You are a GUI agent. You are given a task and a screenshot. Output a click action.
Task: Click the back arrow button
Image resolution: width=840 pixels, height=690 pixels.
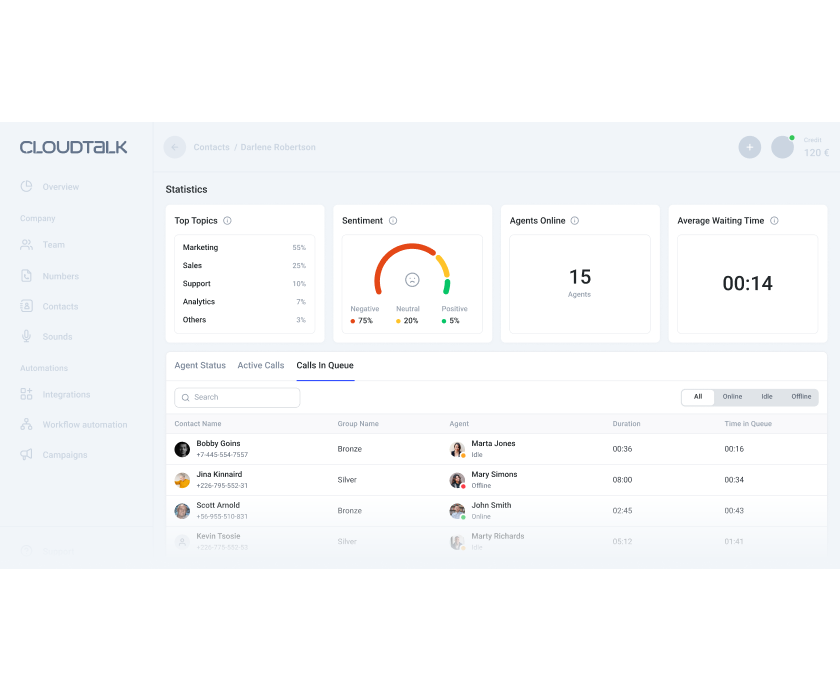175,147
